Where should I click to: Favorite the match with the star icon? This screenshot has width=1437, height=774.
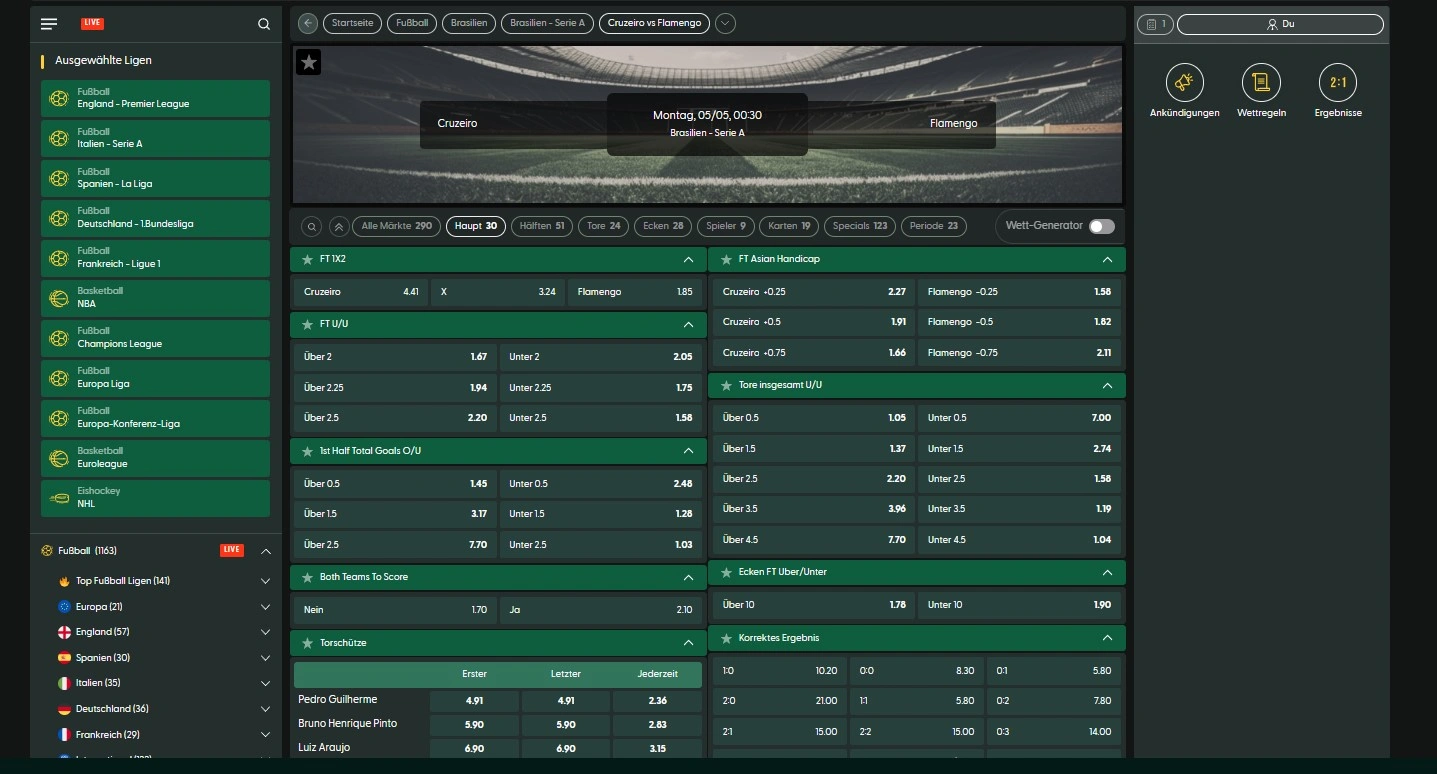[x=309, y=62]
